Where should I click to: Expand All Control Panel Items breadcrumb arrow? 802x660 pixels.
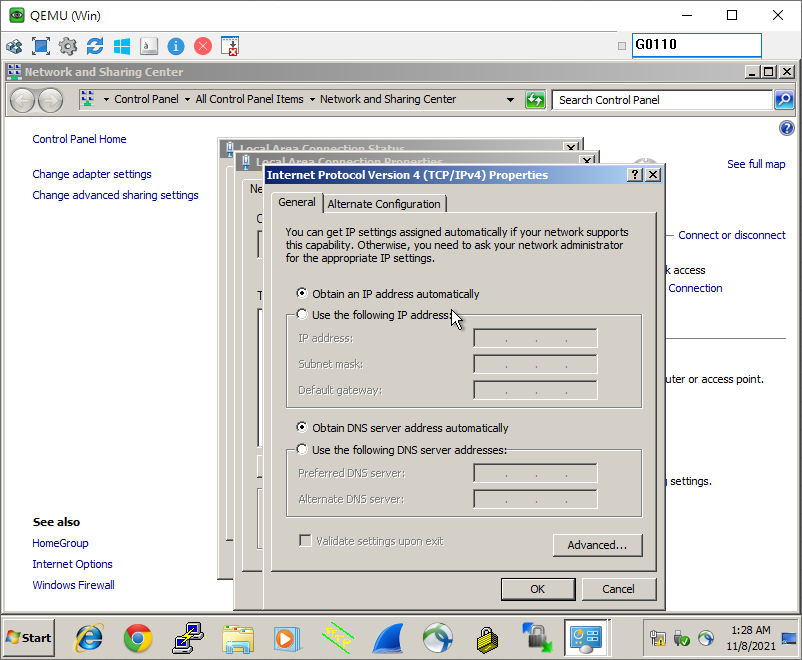(311, 100)
